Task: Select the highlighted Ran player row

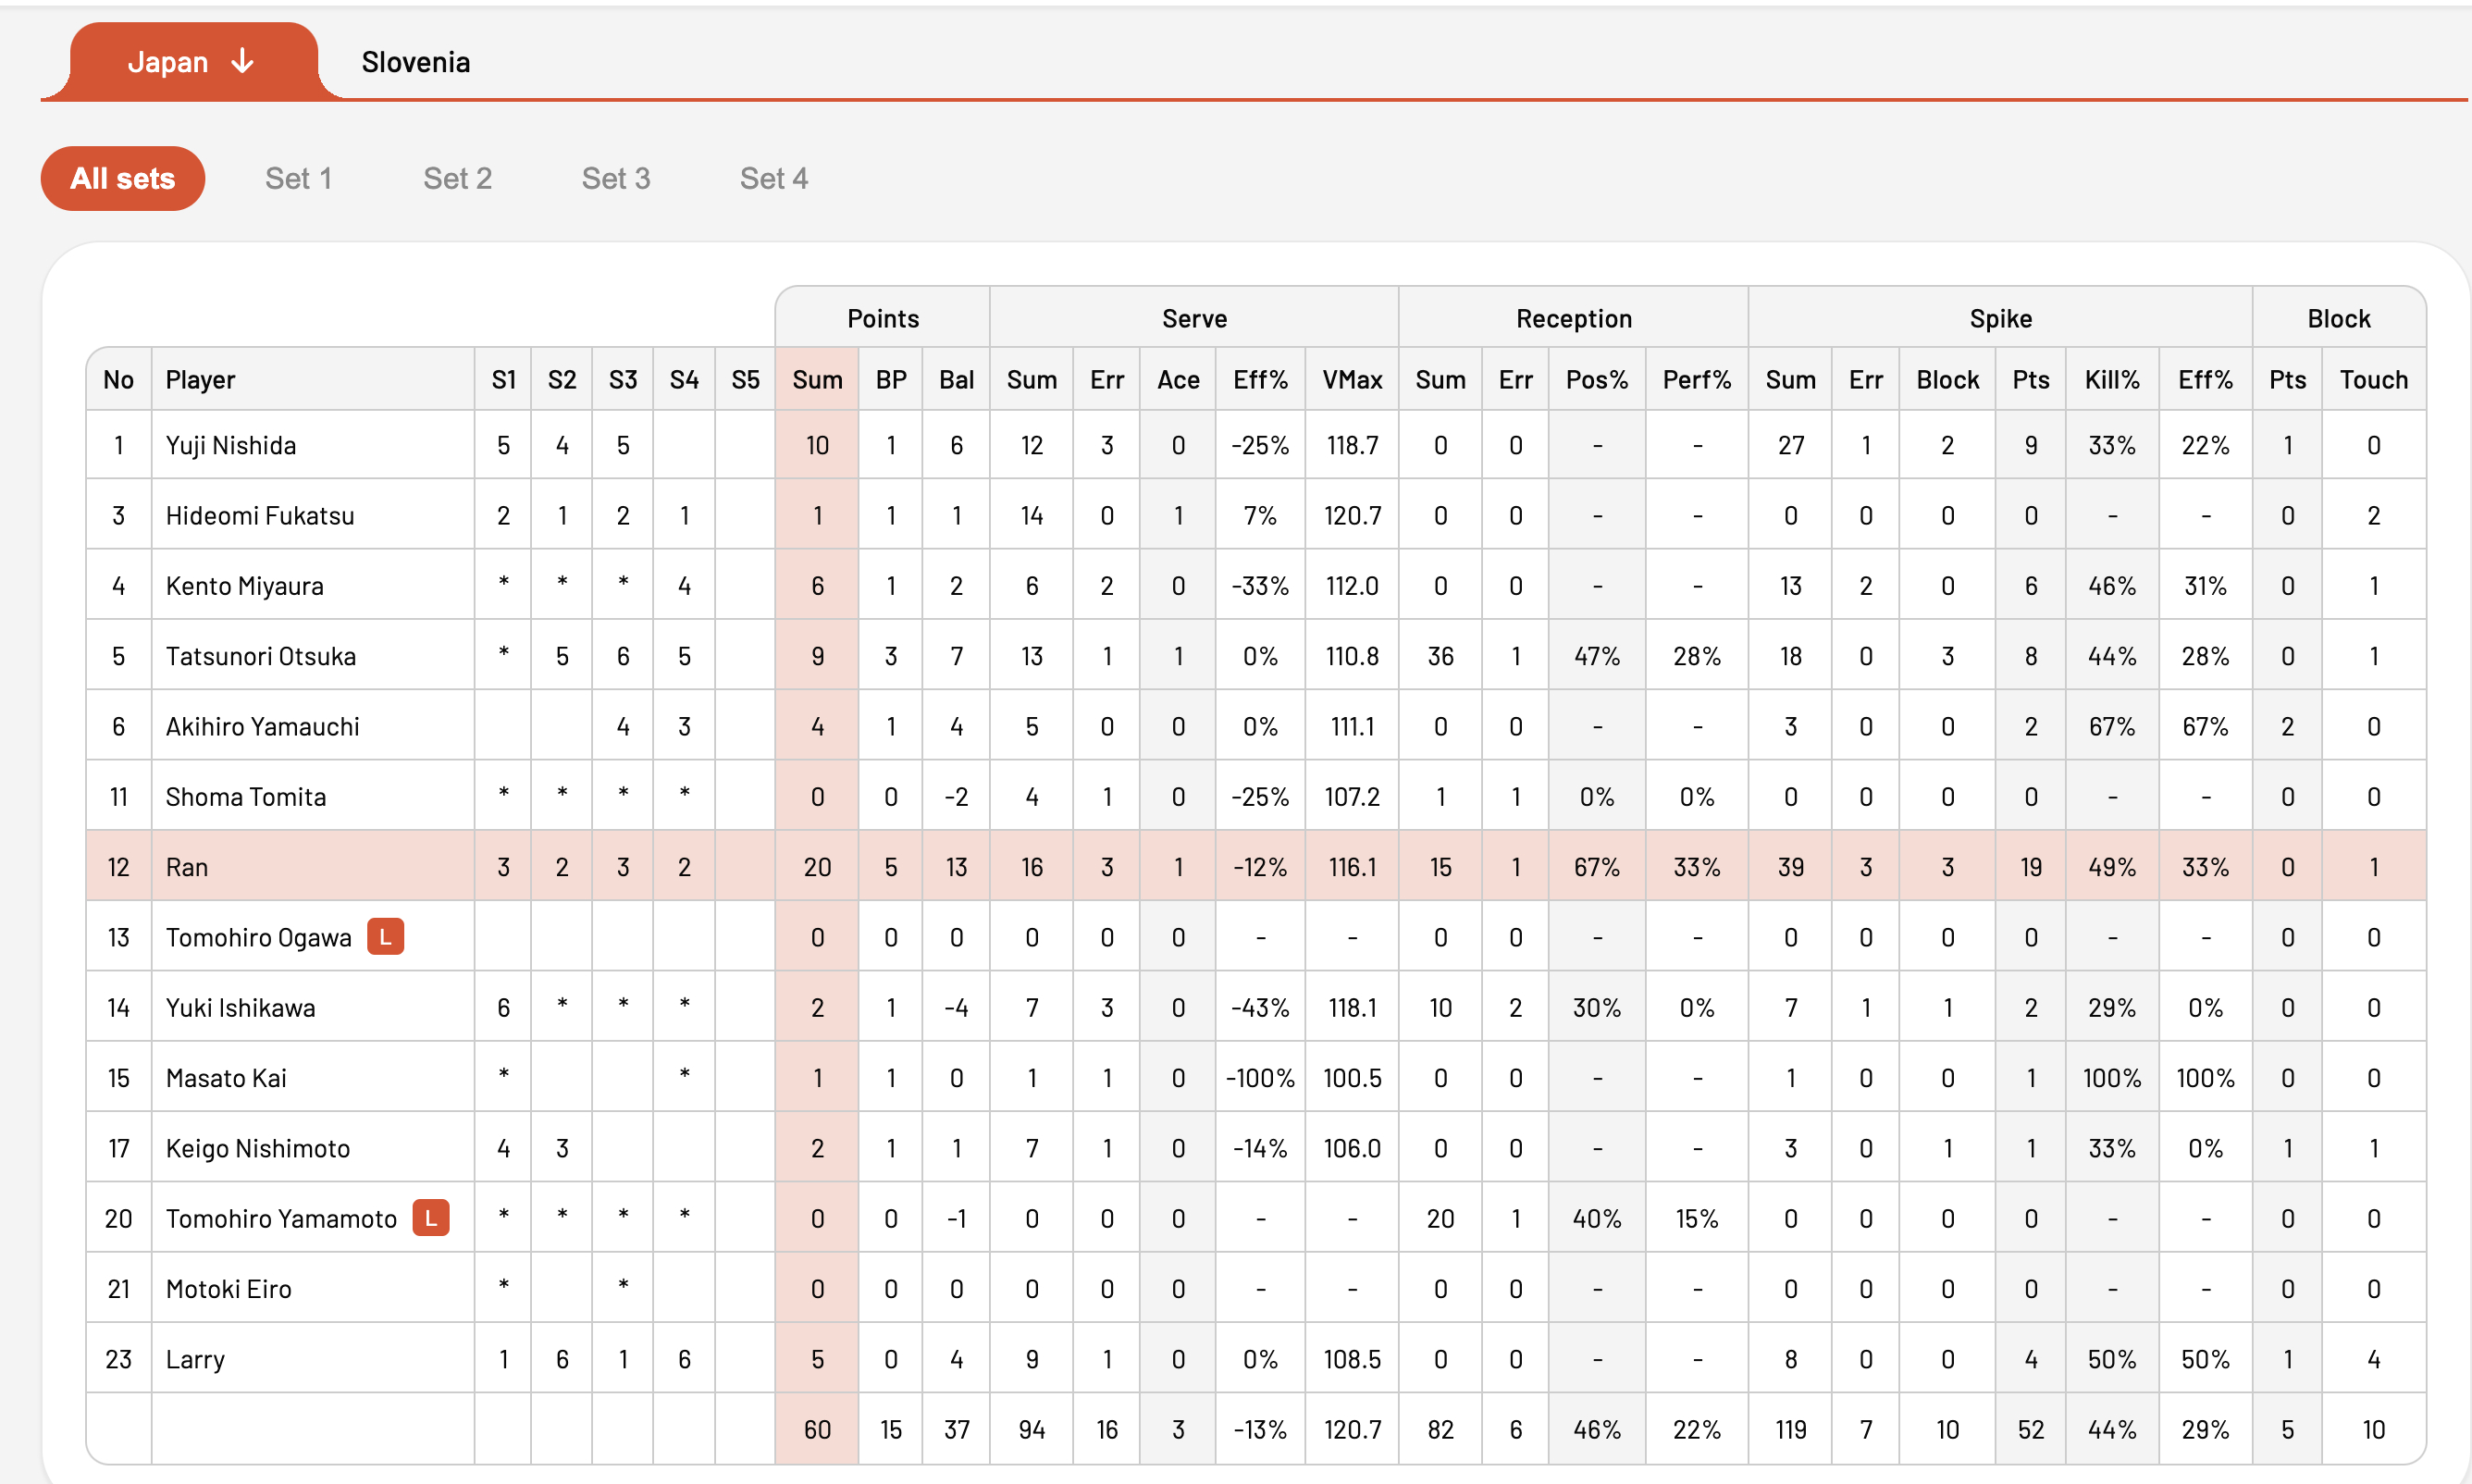Action: pos(1256,866)
